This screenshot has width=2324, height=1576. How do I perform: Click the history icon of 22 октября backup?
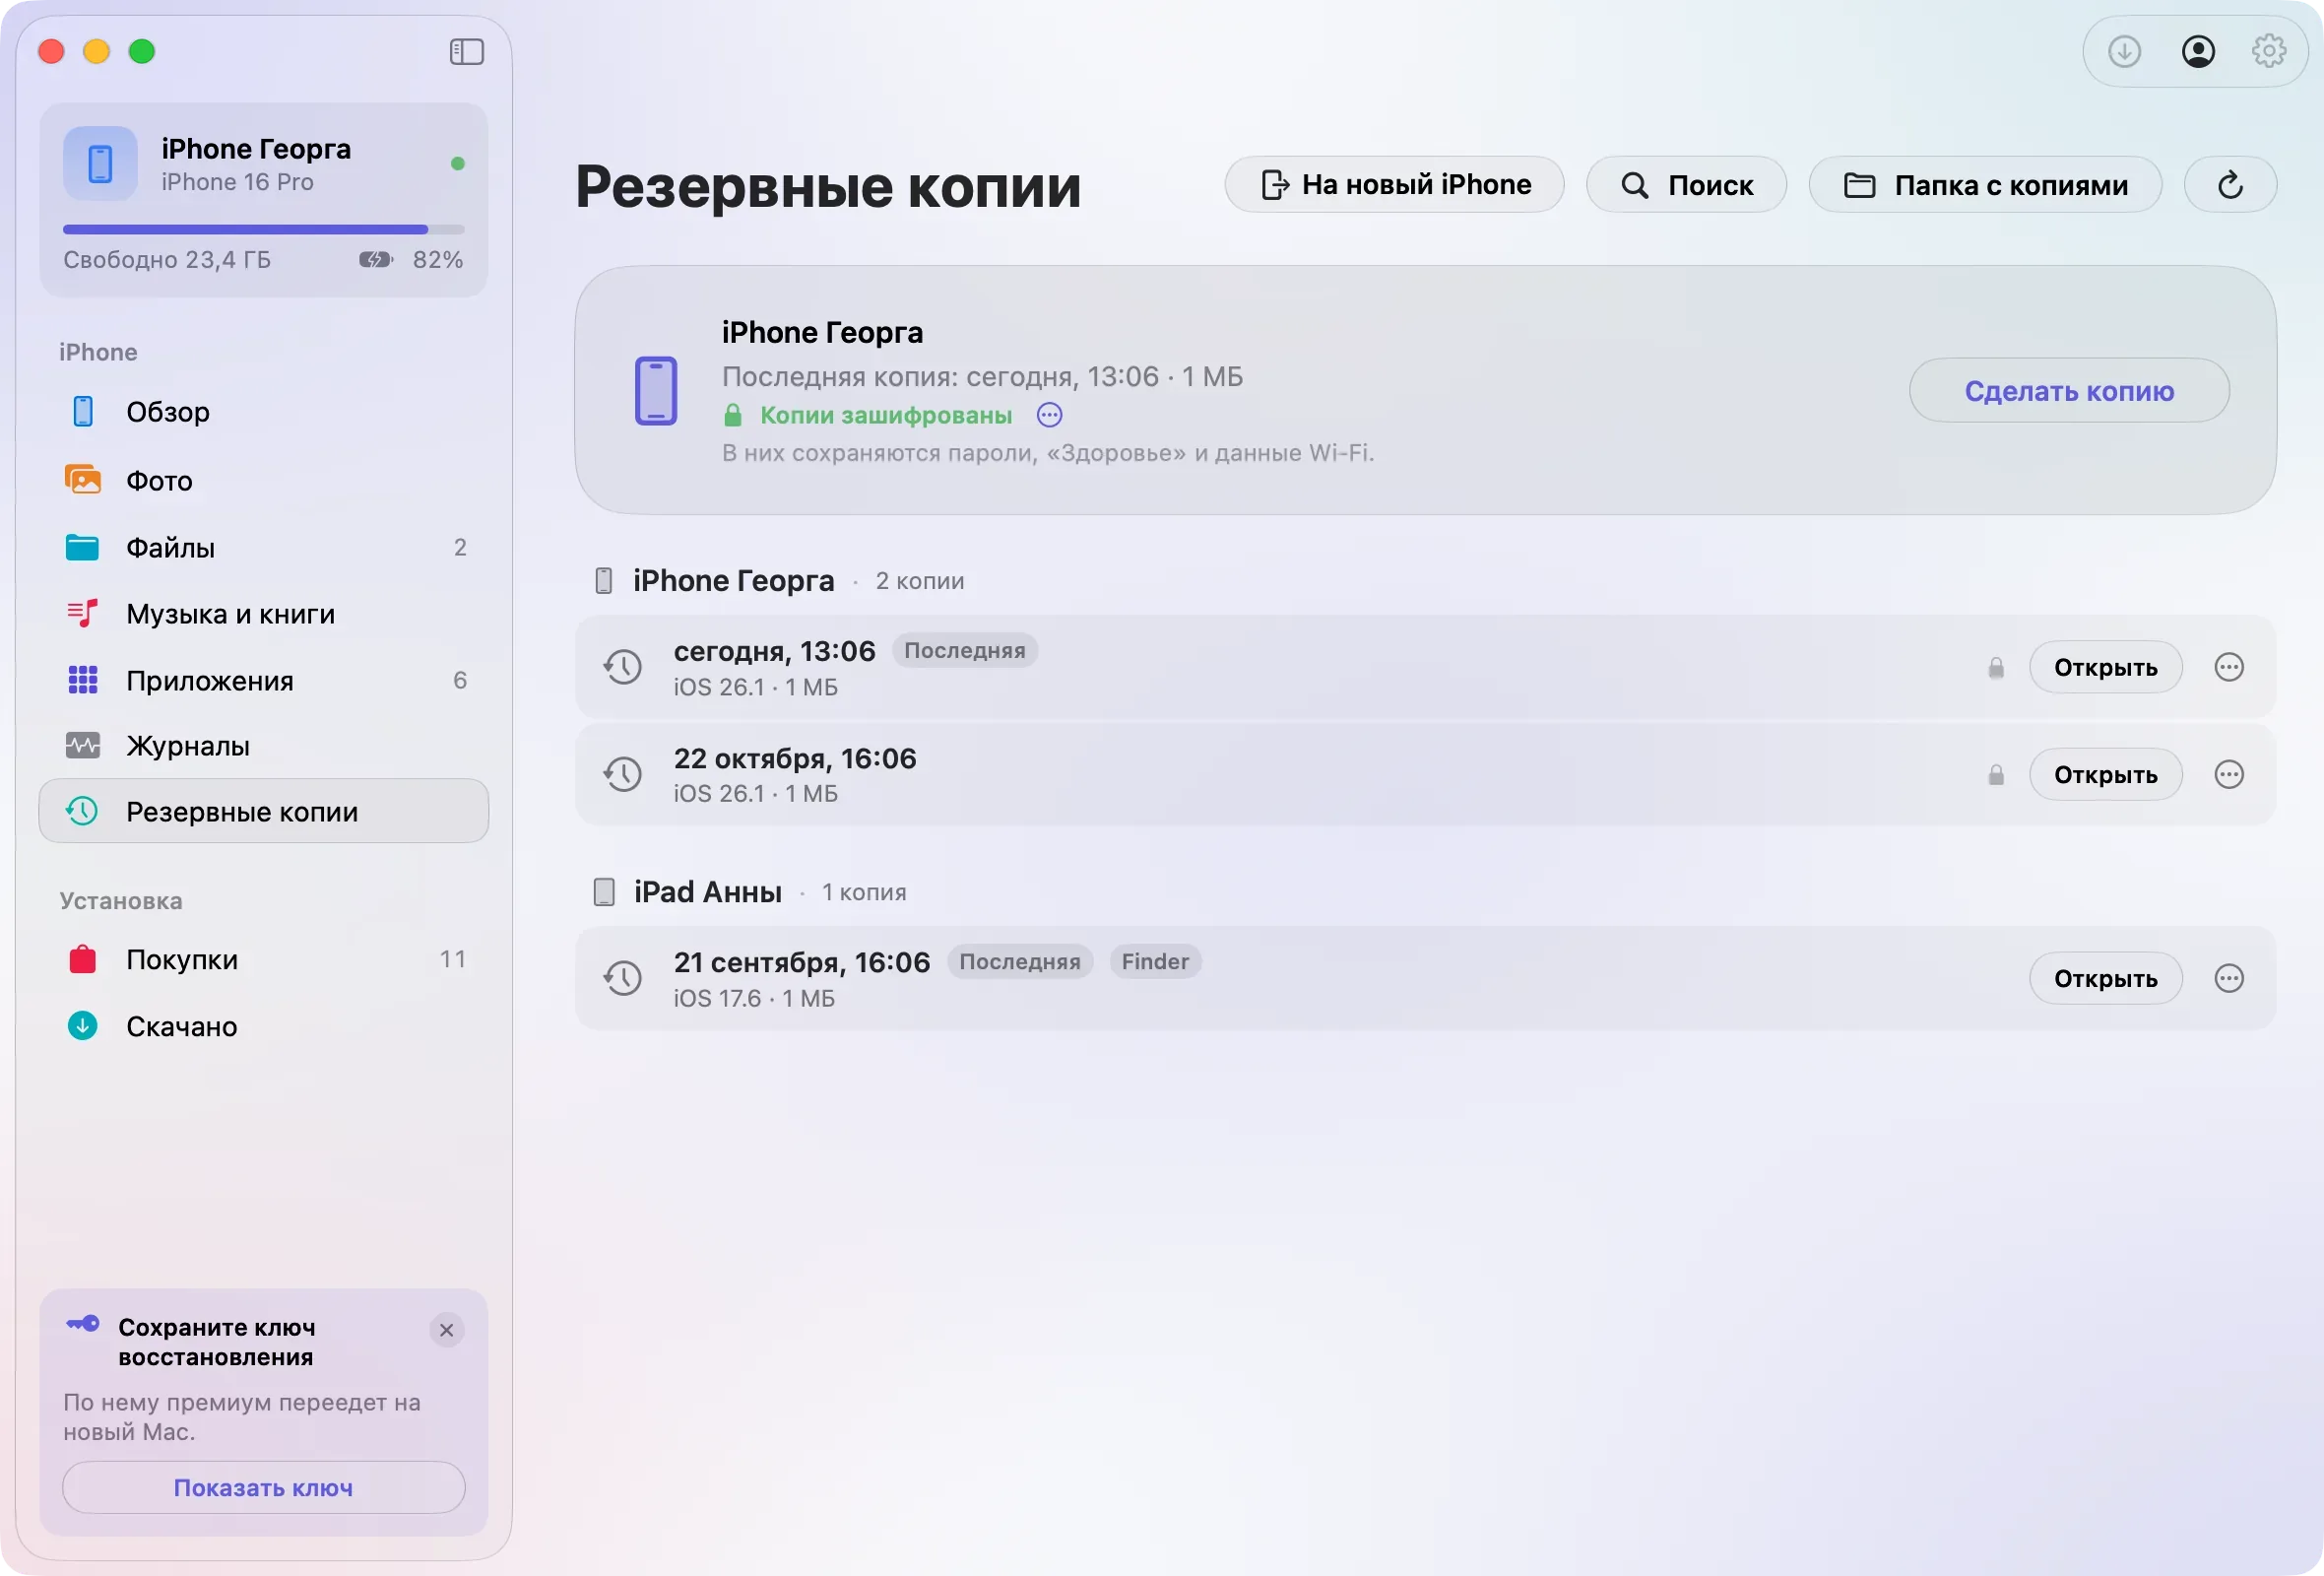623,774
